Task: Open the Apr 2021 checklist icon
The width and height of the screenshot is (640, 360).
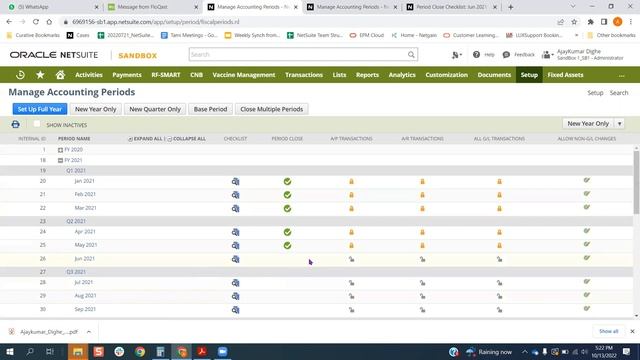Action: pos(236,232)
